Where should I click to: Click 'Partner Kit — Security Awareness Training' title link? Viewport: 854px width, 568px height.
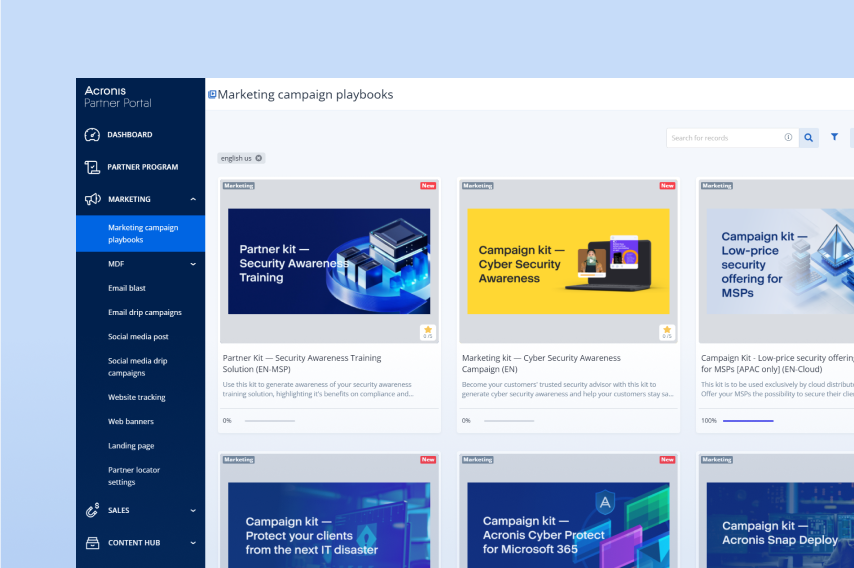tap(302, 363)
